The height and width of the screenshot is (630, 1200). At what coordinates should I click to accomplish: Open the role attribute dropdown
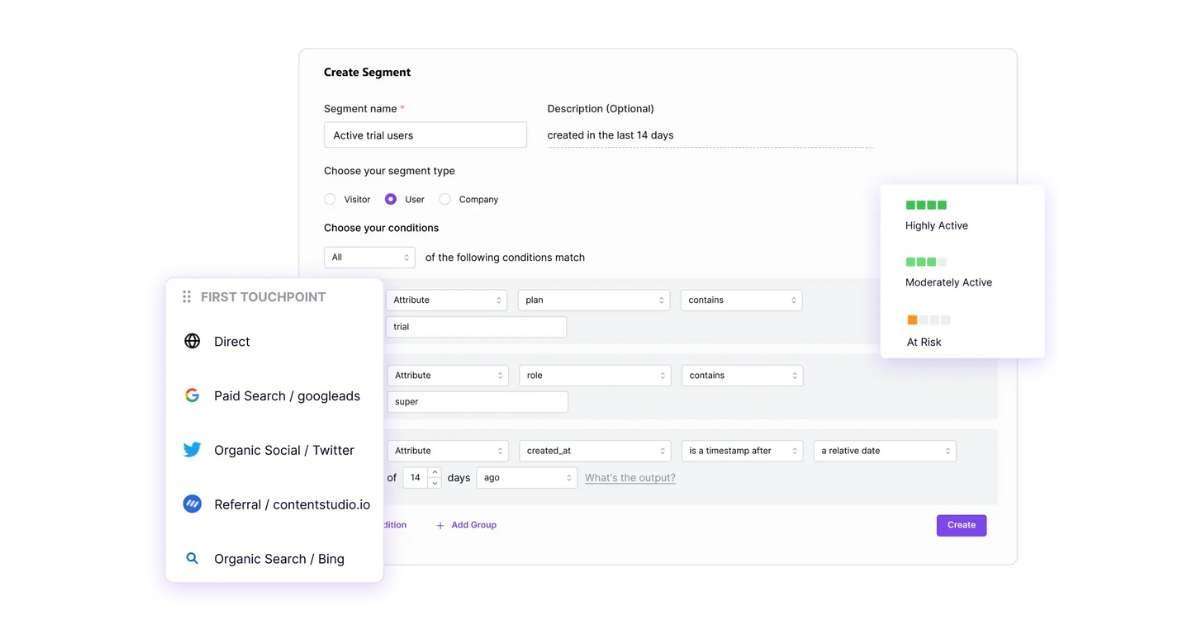coord(595,375)
